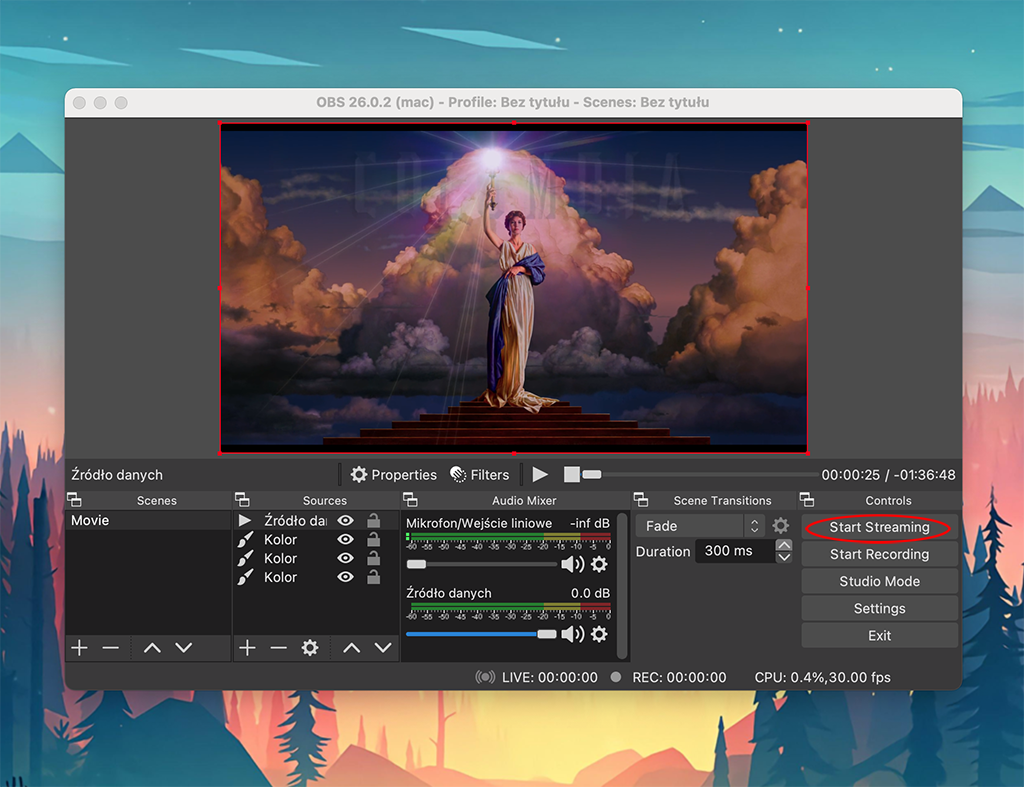
Task: Click the LIVE: 00:00:00 status text
Action: click(549, 678)
